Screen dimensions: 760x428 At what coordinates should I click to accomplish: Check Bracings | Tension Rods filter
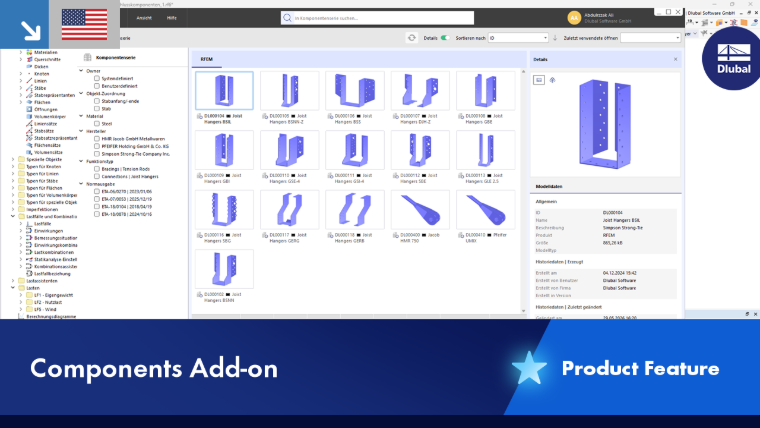tap(97, 169)
